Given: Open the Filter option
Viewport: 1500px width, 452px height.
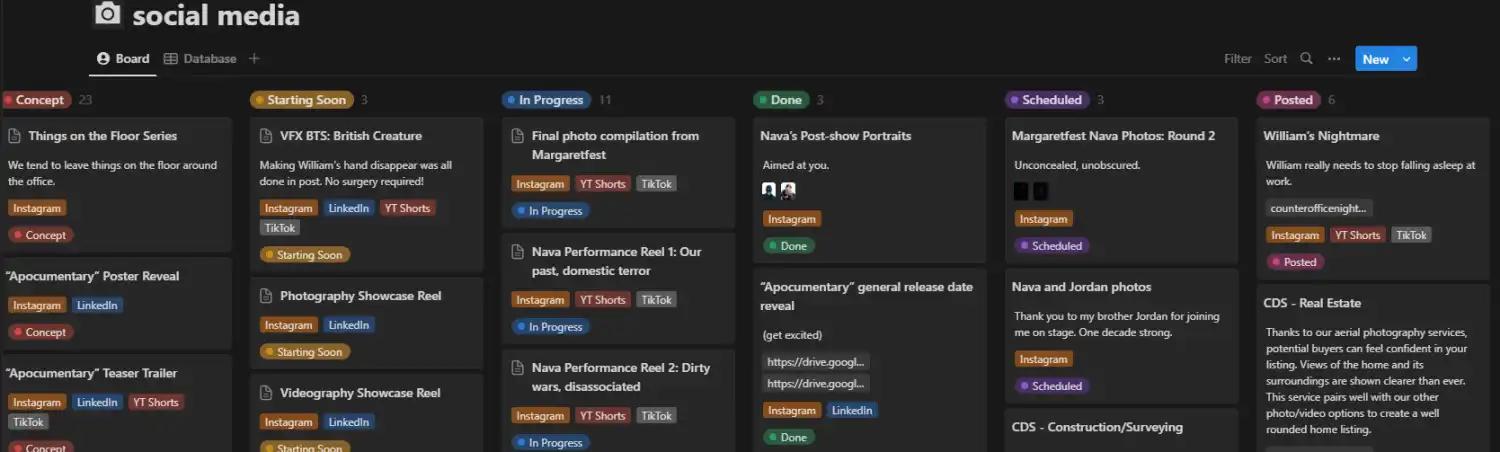Looking at the screenshot, I should click(1238, 59).
